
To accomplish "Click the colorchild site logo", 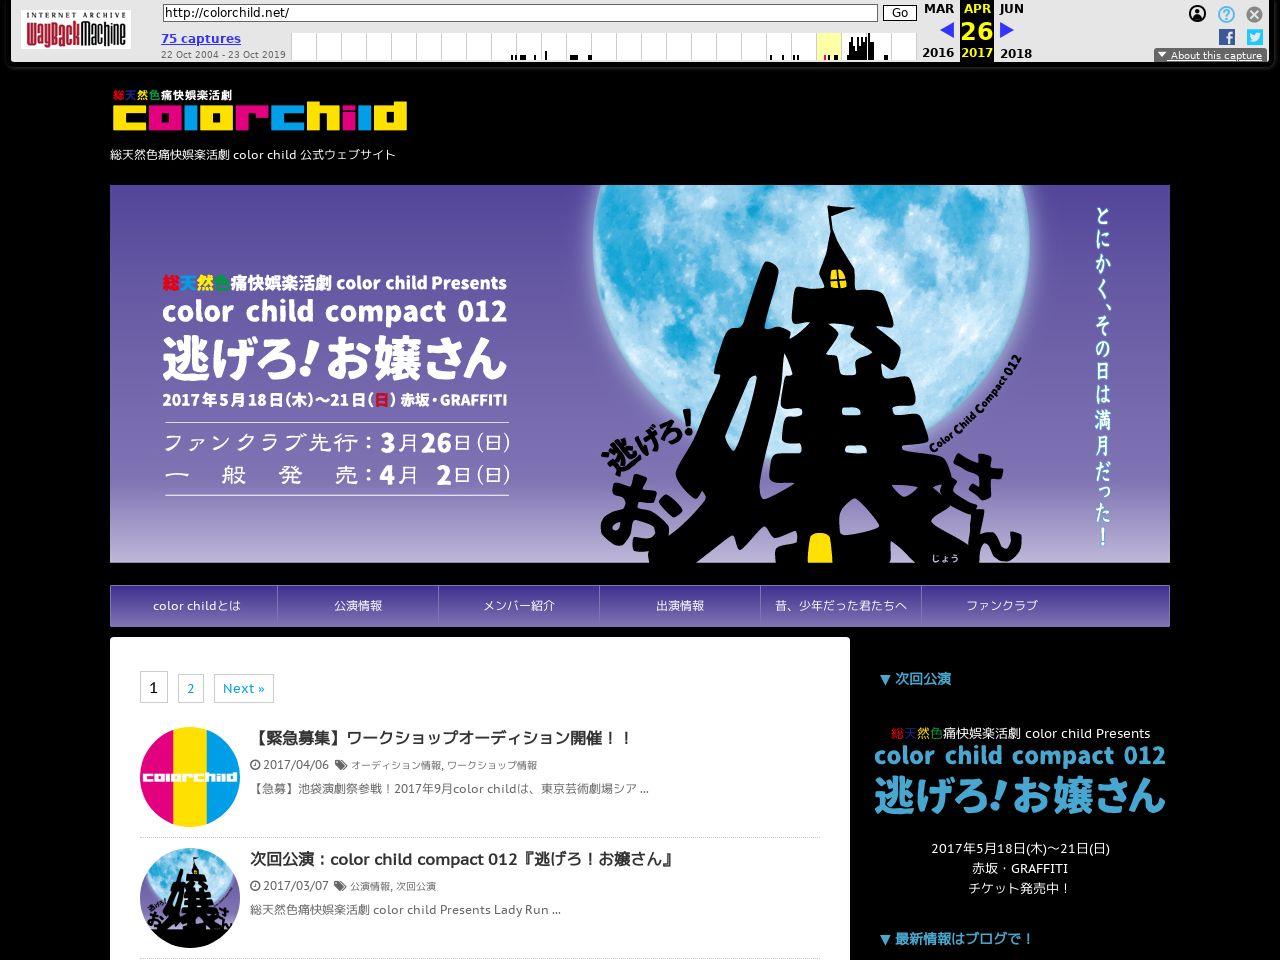I will coord(260,111).
